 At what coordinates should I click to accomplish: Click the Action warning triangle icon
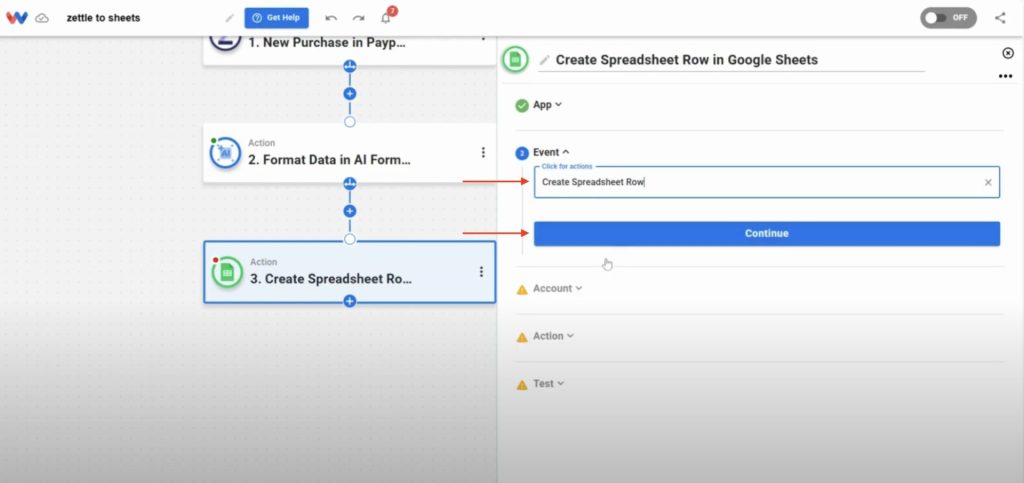point(522,337)
